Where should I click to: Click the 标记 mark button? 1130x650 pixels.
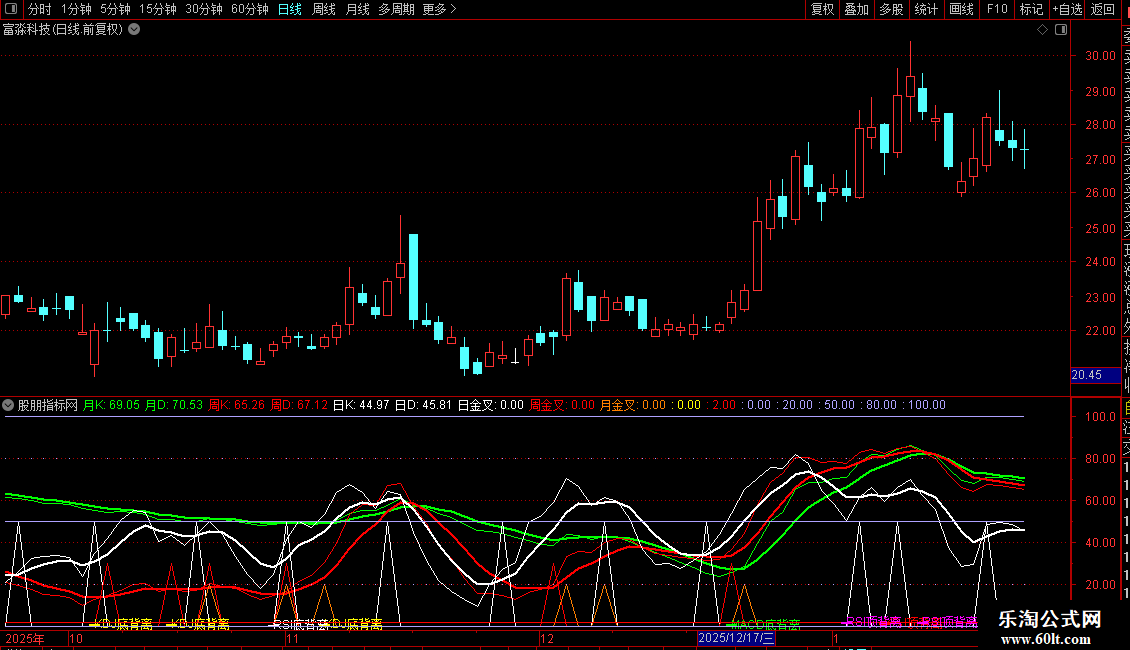click(1031, 9)
